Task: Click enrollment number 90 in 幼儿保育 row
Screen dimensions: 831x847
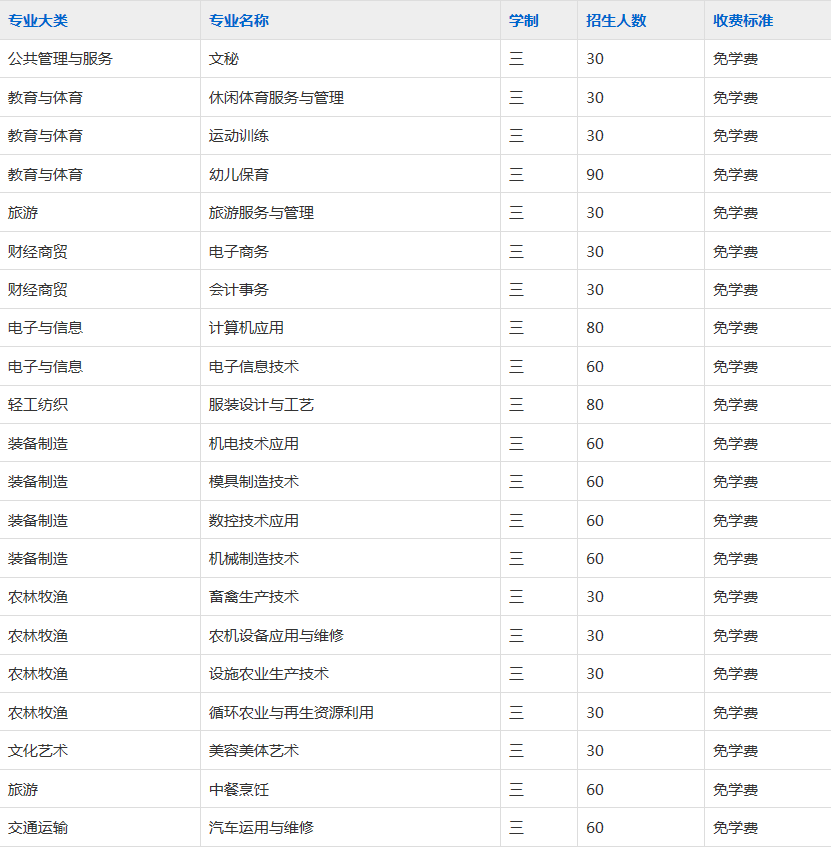Action: point(595,174)
